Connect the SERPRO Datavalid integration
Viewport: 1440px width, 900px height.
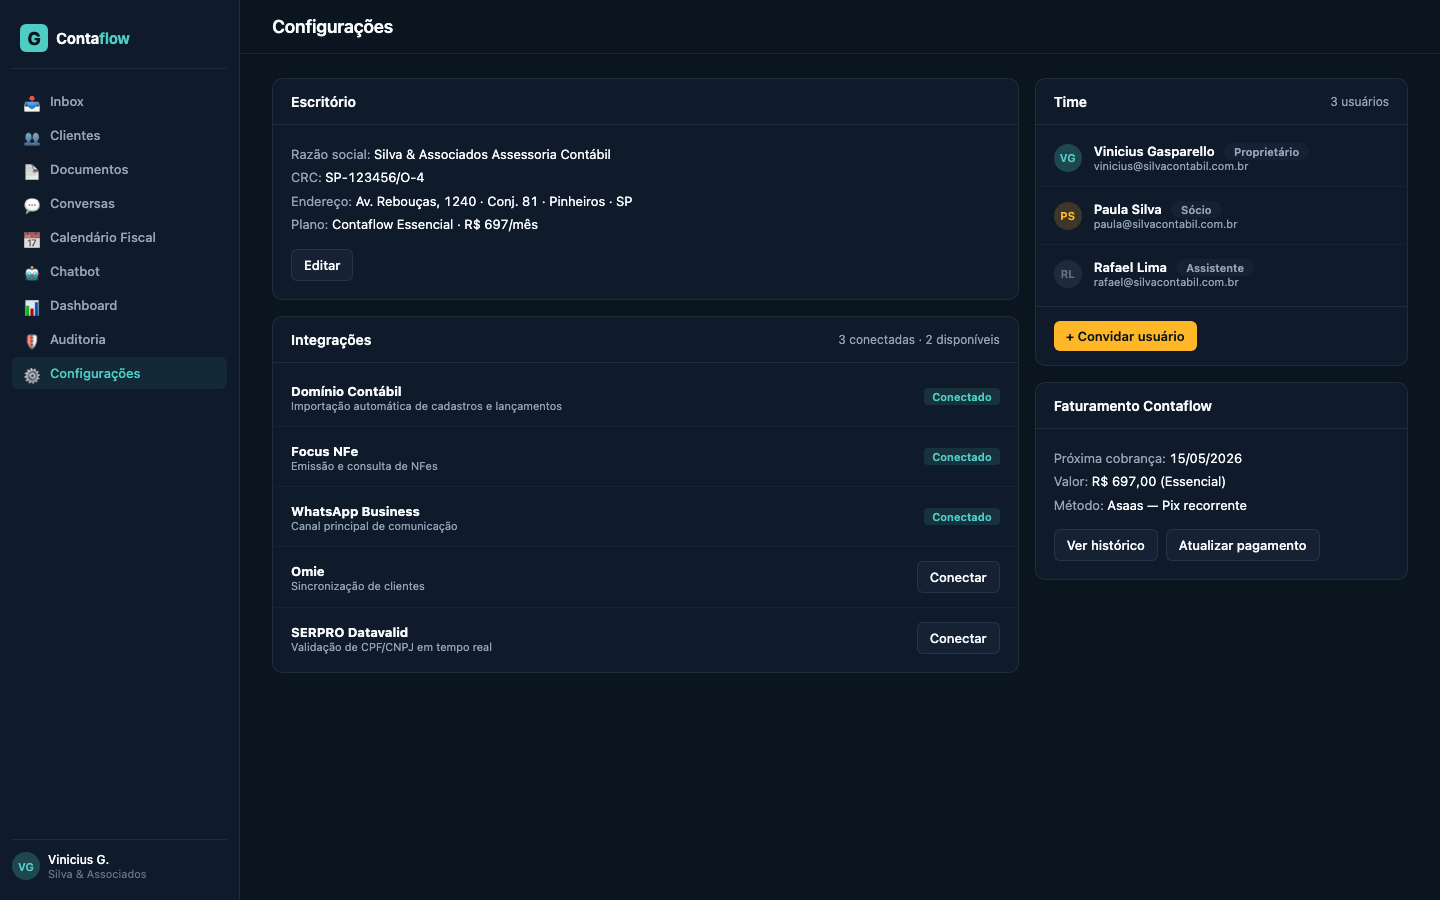point(957,638)
